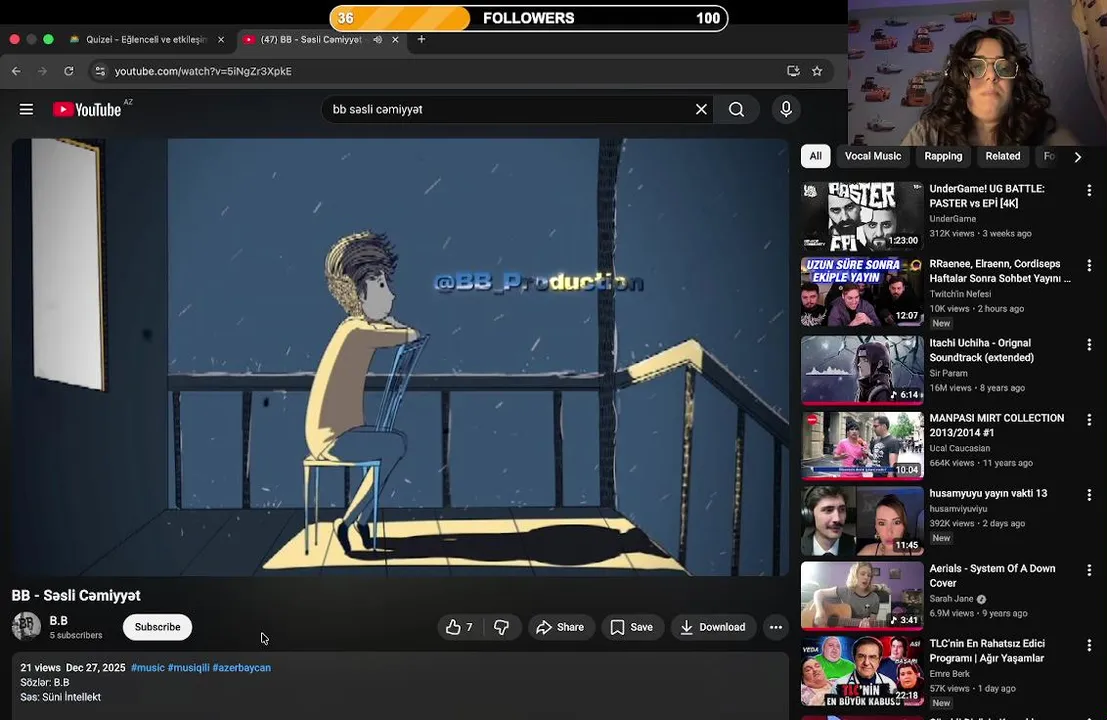Save the video to a playlist
The width and height of the screenshot is (1107, 720).
633,627
